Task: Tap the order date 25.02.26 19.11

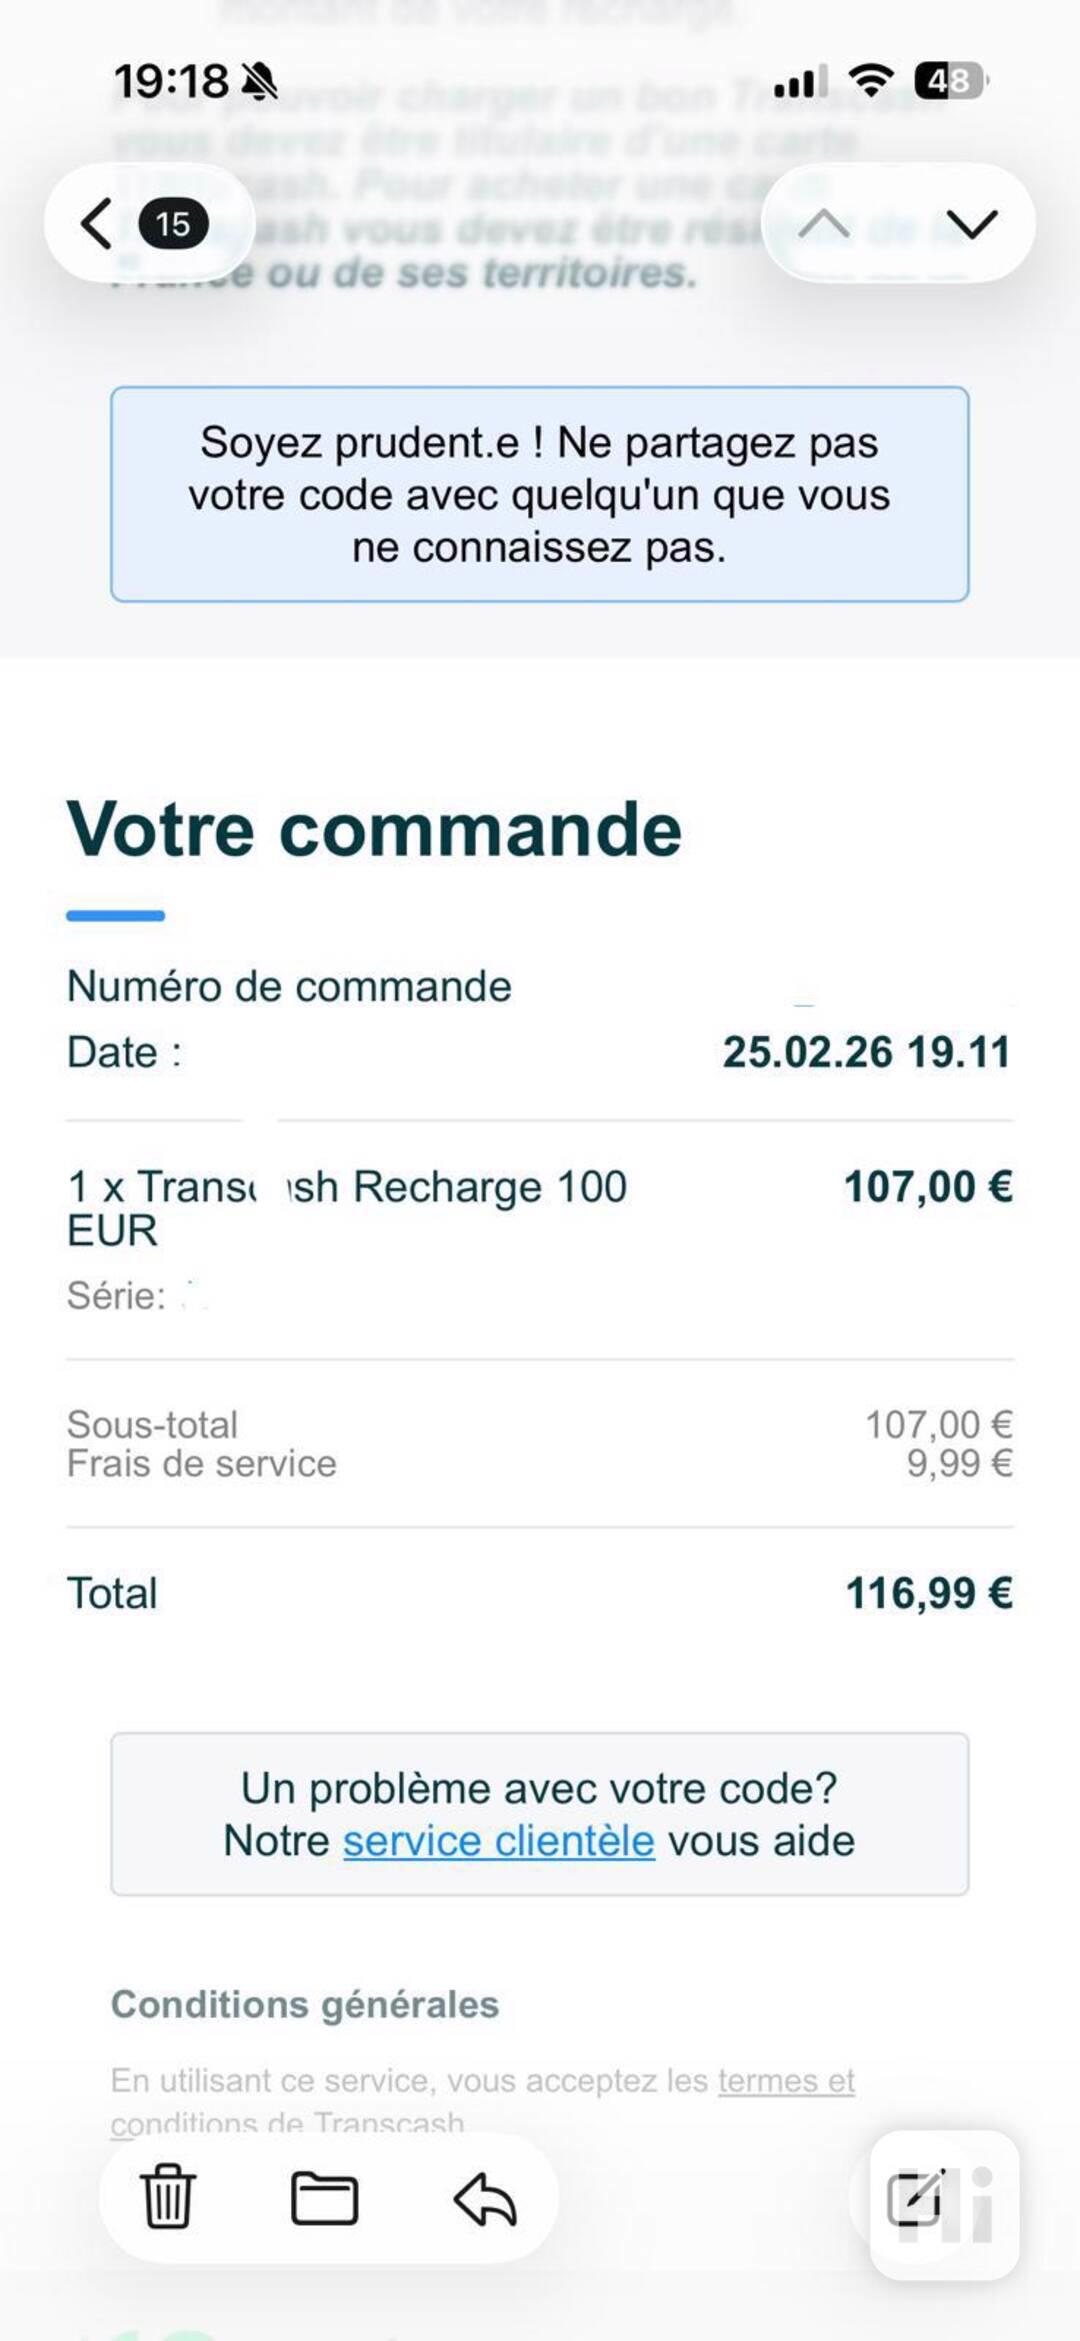Action: 866,1052
